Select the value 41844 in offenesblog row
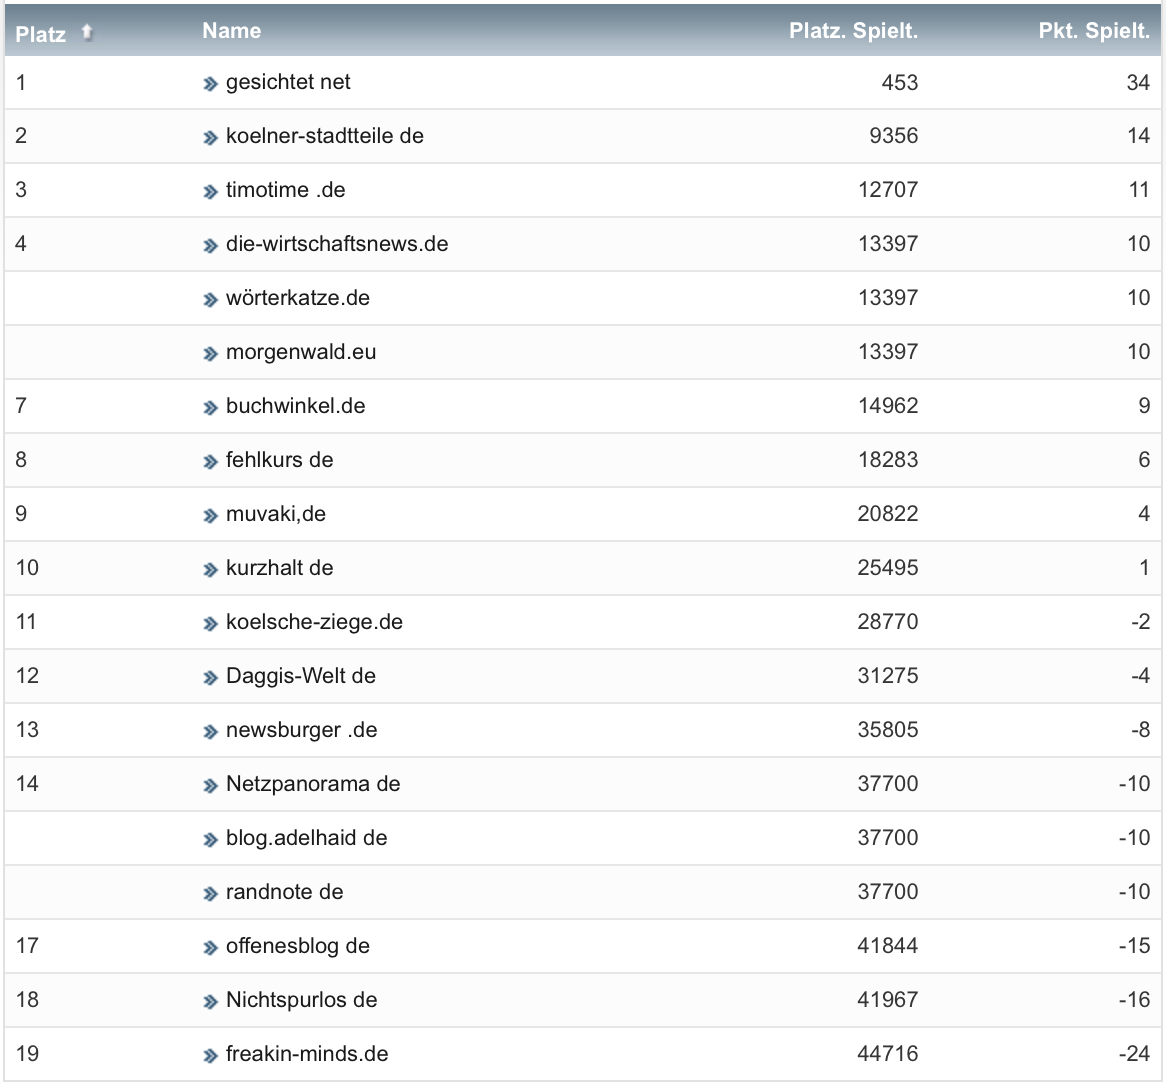 pyautogui.click(x=888, y=946)
